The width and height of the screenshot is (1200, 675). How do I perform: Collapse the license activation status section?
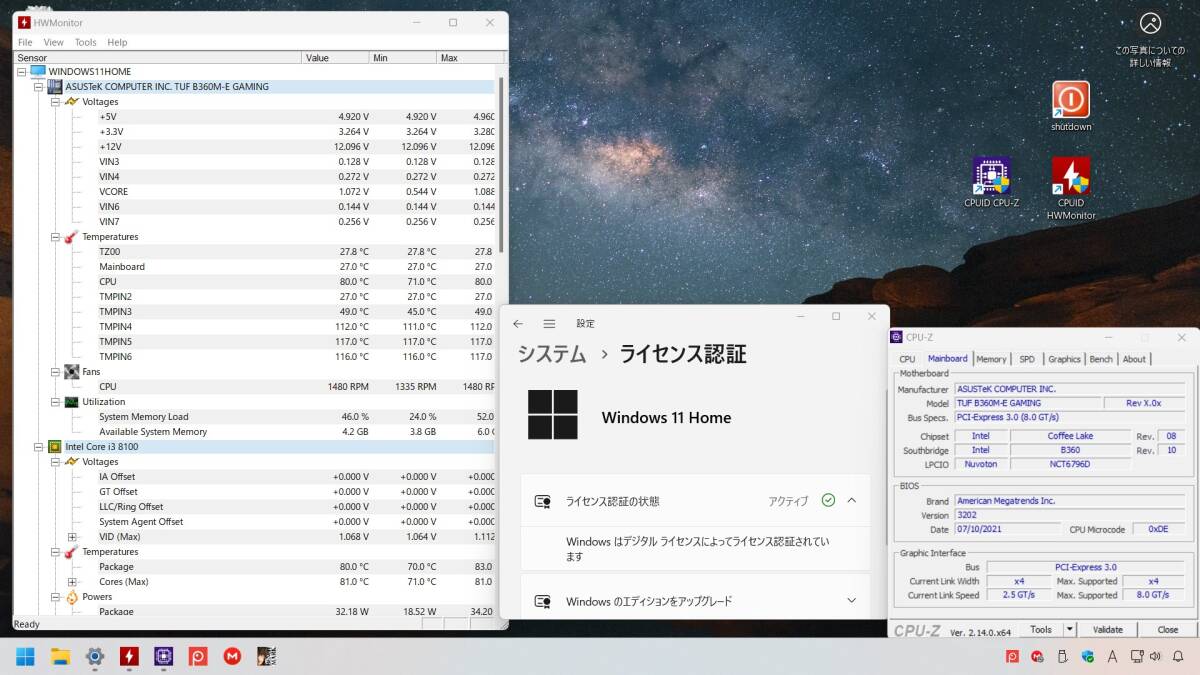click(x=852, y=501)
